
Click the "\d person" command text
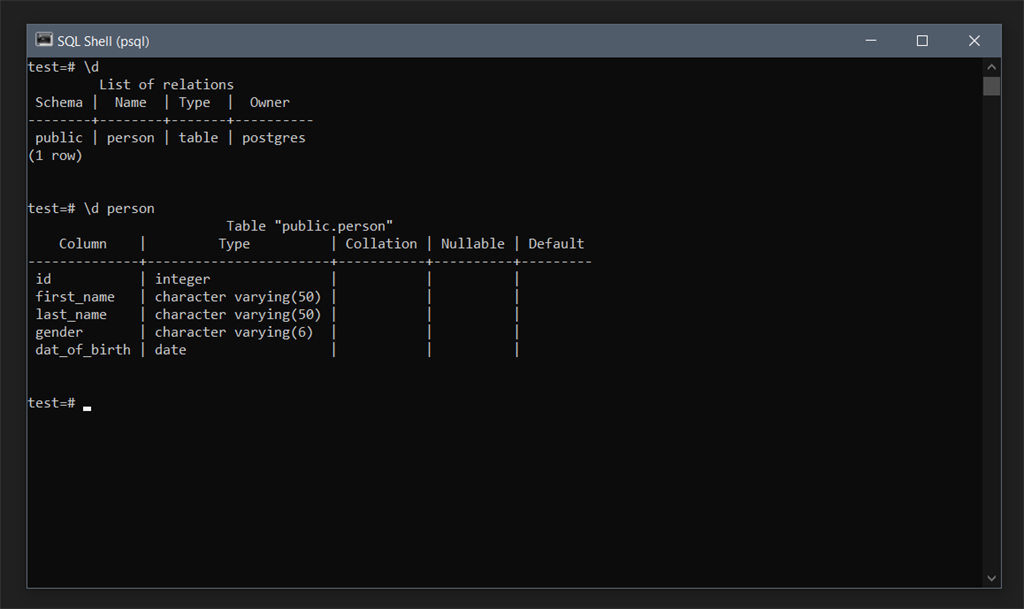pyautogui.click(x=119, y=209)
